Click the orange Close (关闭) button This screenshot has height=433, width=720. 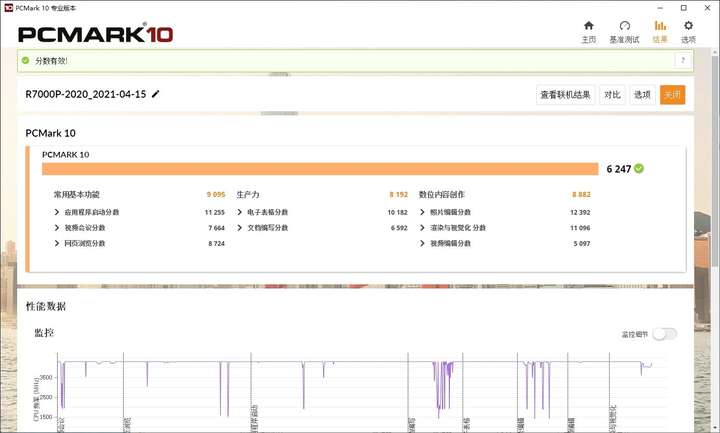[x=672, y=95]
